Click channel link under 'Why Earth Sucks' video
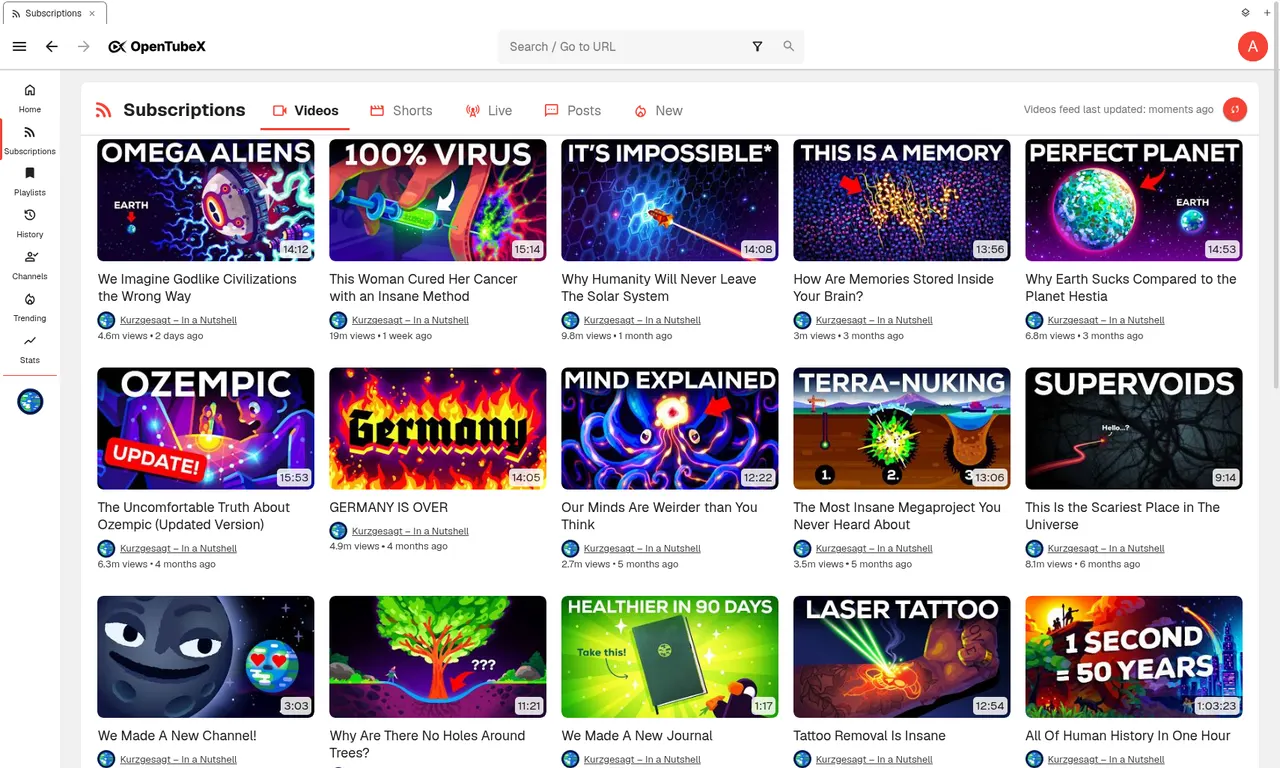 point(1106,320)
